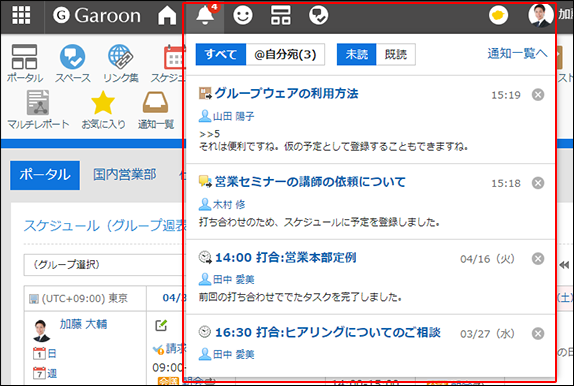Open the application grid menu

tap(21, 15)
